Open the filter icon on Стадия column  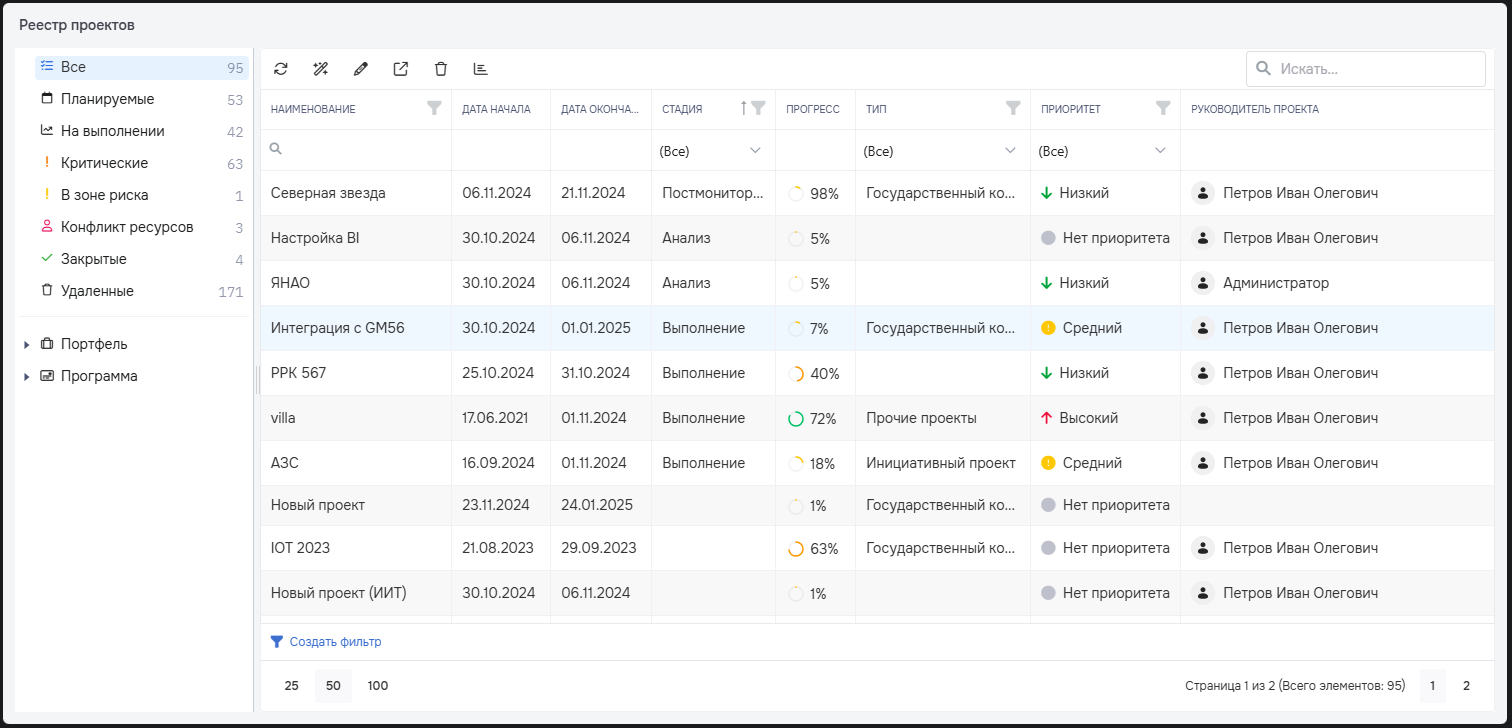tap(758, 108)
